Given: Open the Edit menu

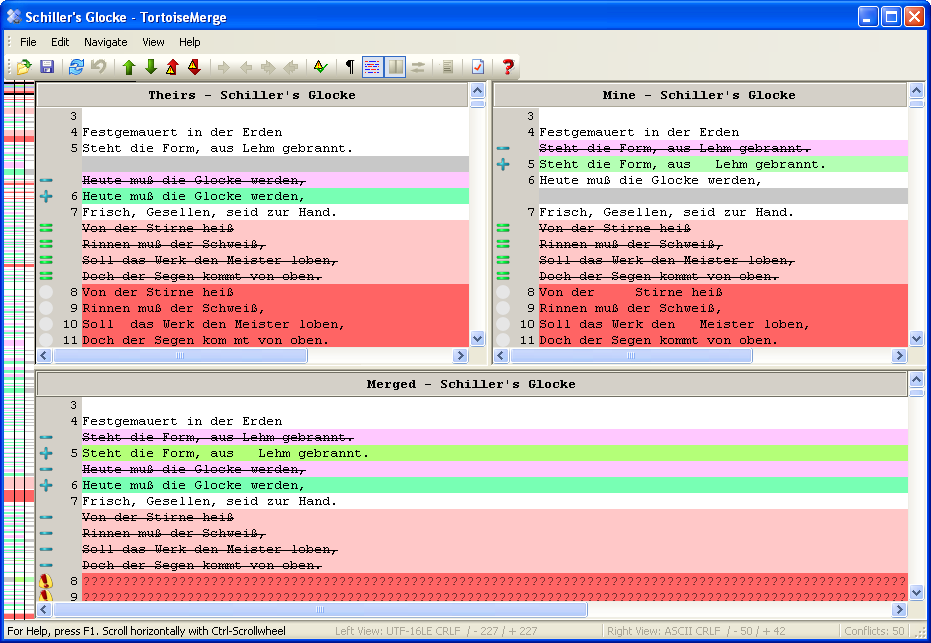Looking at the screenshot, I should (x=60, y=42).
